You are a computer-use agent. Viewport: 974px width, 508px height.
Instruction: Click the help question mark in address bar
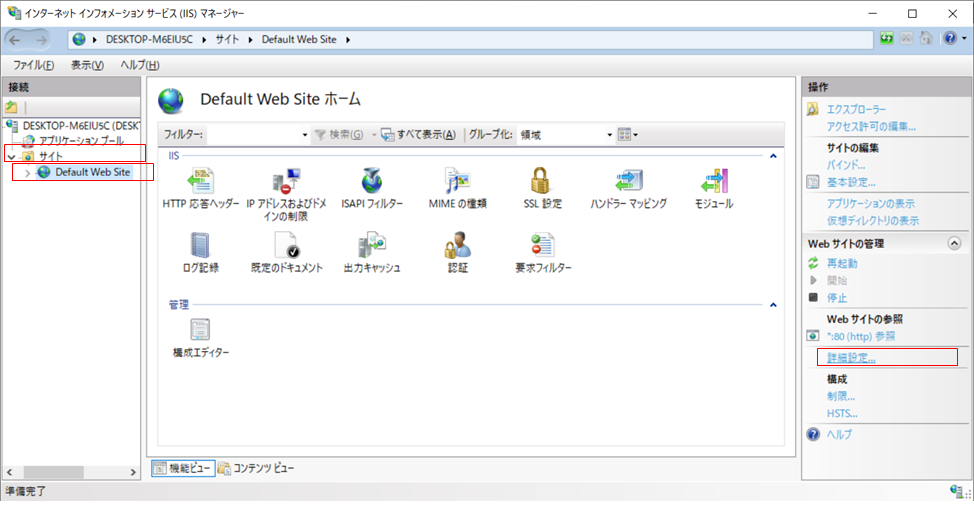950,39
